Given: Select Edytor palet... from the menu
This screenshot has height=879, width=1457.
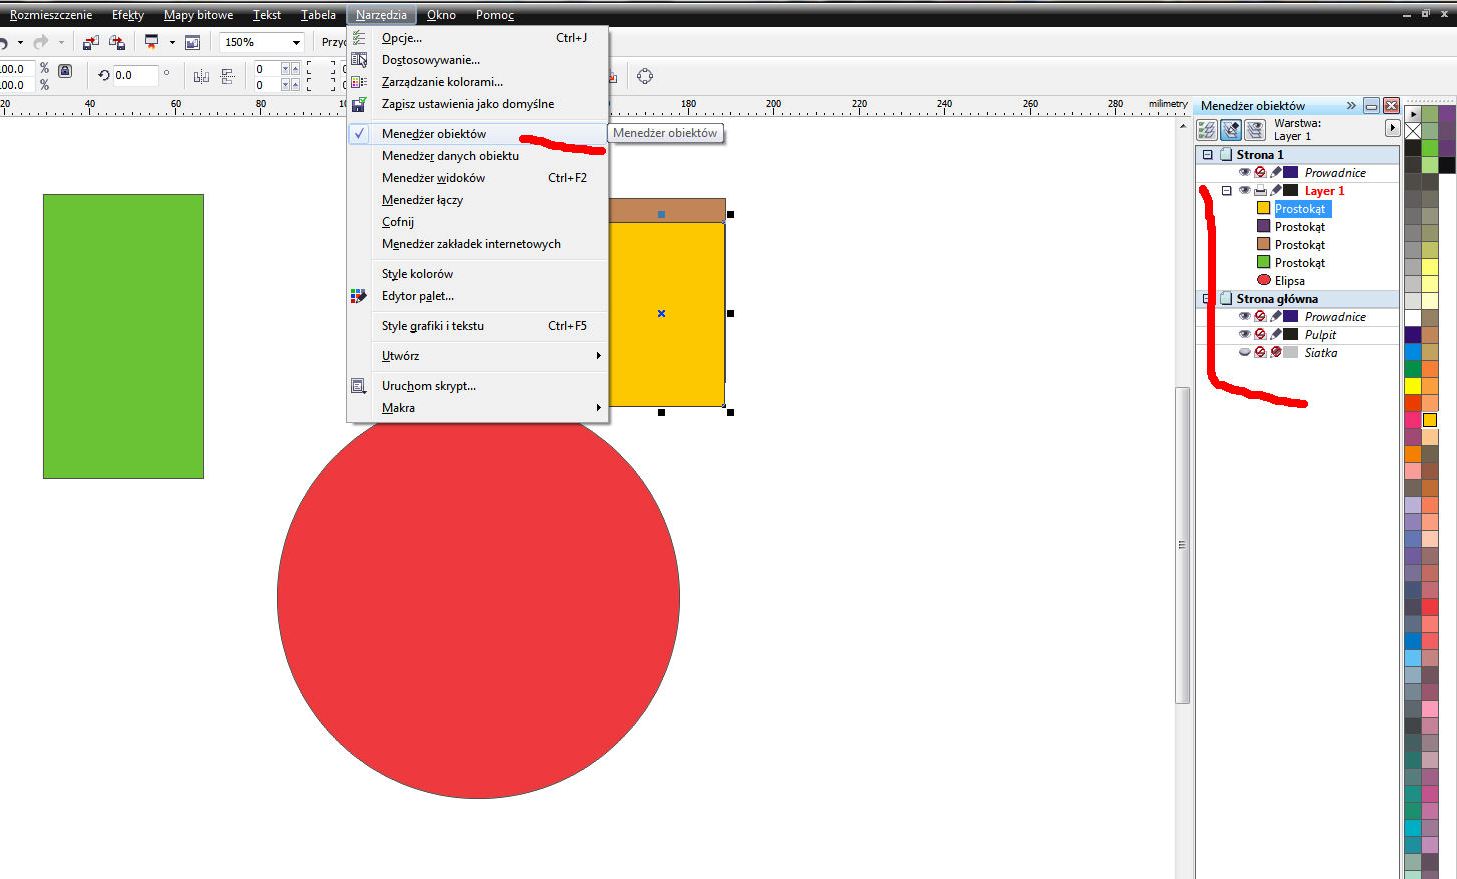Looking at the screenshot, I should point(418,296).
